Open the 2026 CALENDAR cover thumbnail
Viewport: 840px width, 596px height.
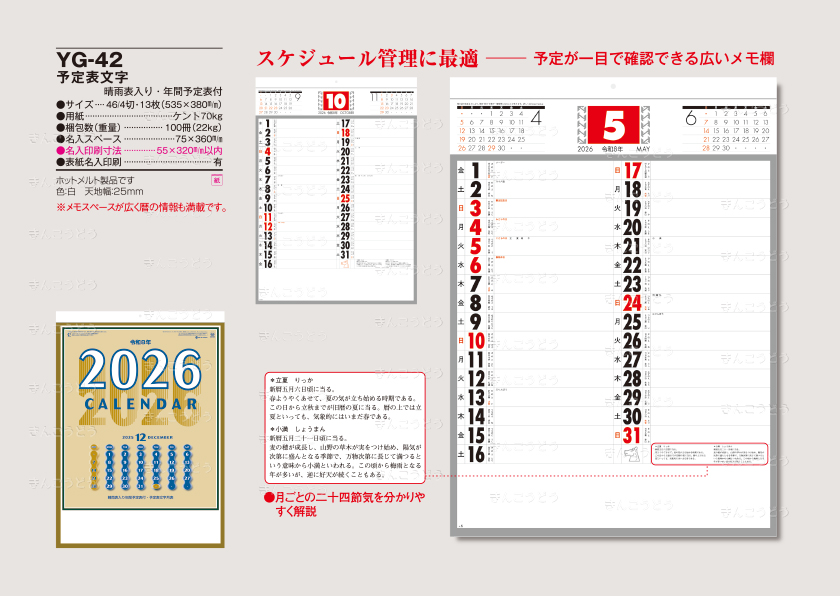tap(140, 429)
